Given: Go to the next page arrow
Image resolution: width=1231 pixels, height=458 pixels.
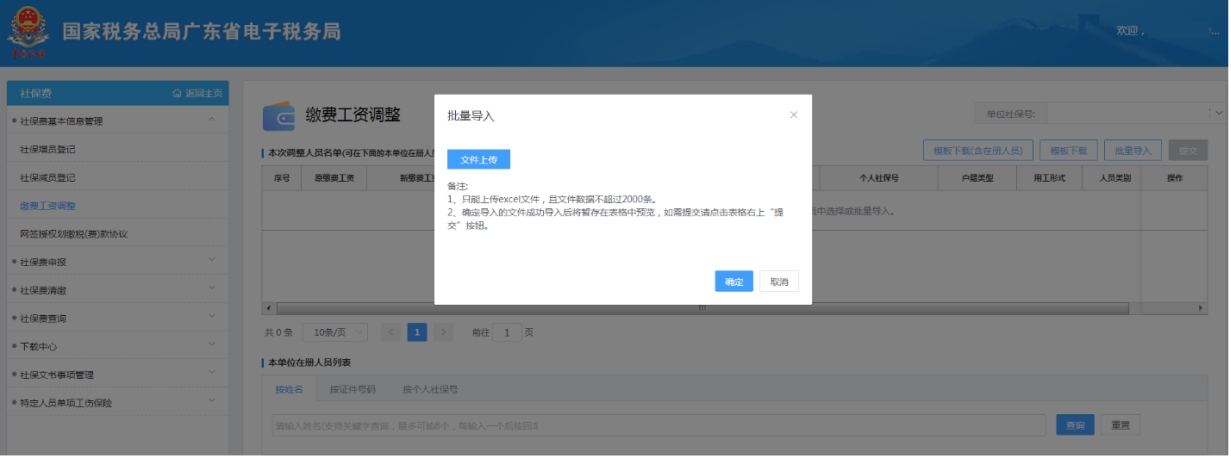Looking at the screenshot, I should point(444,332).
